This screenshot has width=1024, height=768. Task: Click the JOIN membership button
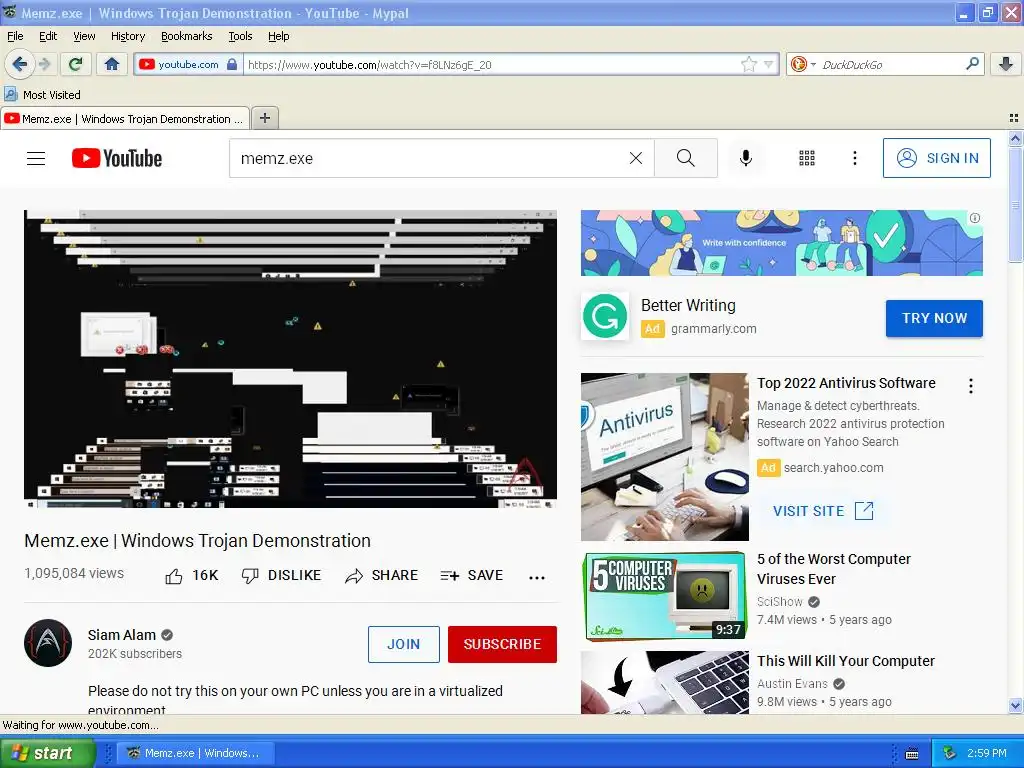coord(404,644)
